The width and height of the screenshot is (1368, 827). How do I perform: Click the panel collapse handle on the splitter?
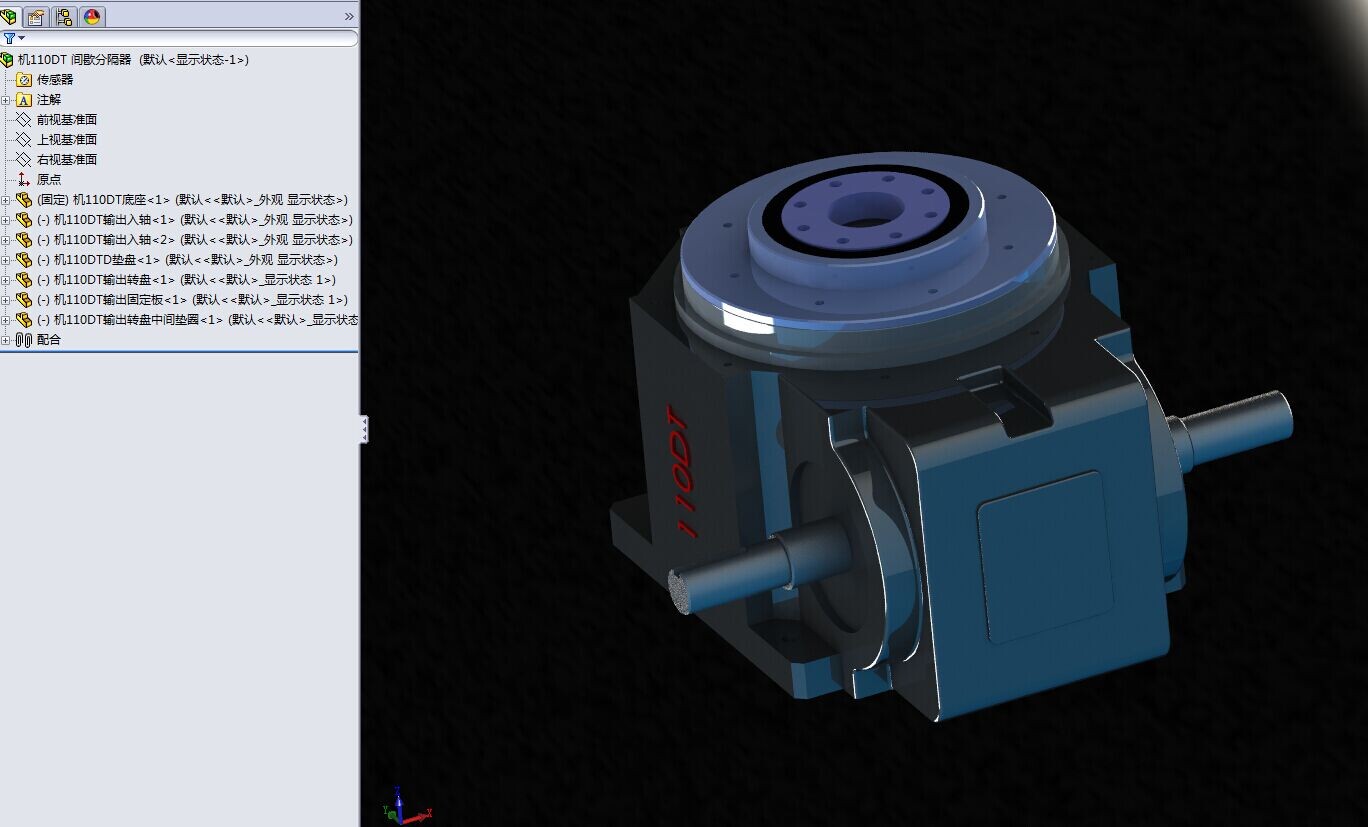point(364,429)
